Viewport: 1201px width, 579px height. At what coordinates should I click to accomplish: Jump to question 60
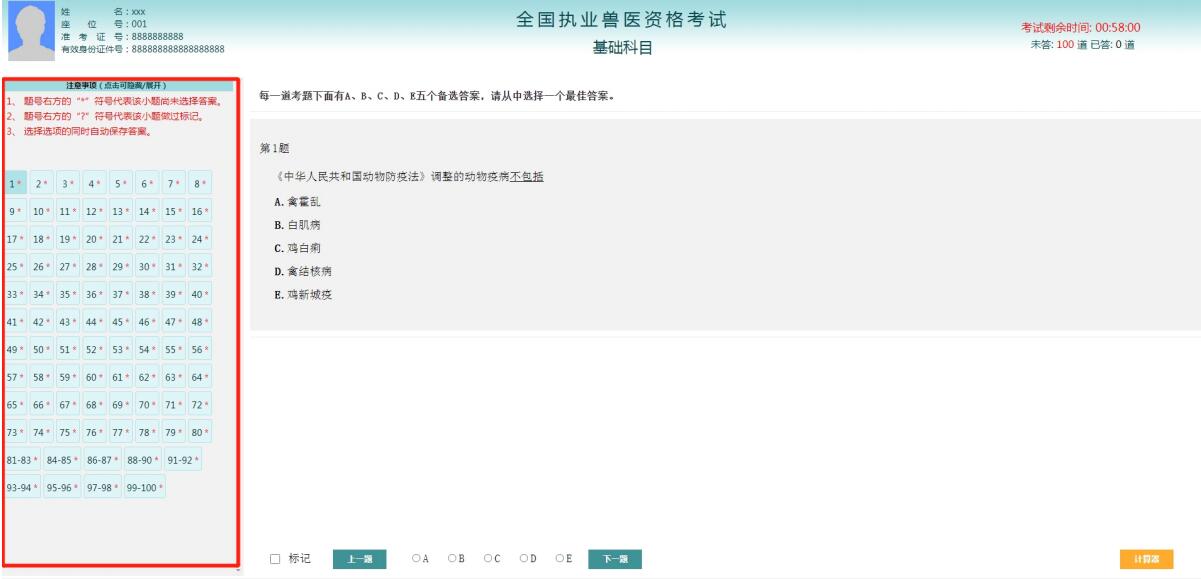click(94, 377)
